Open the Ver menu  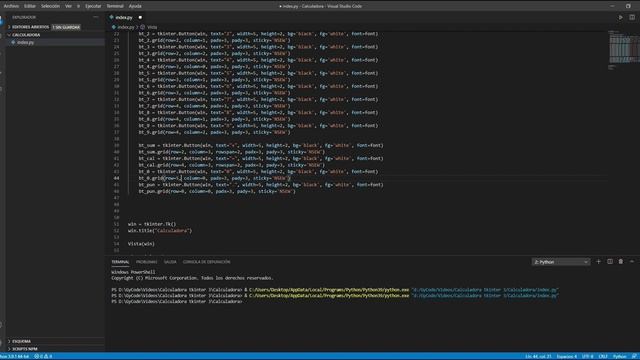68,6
